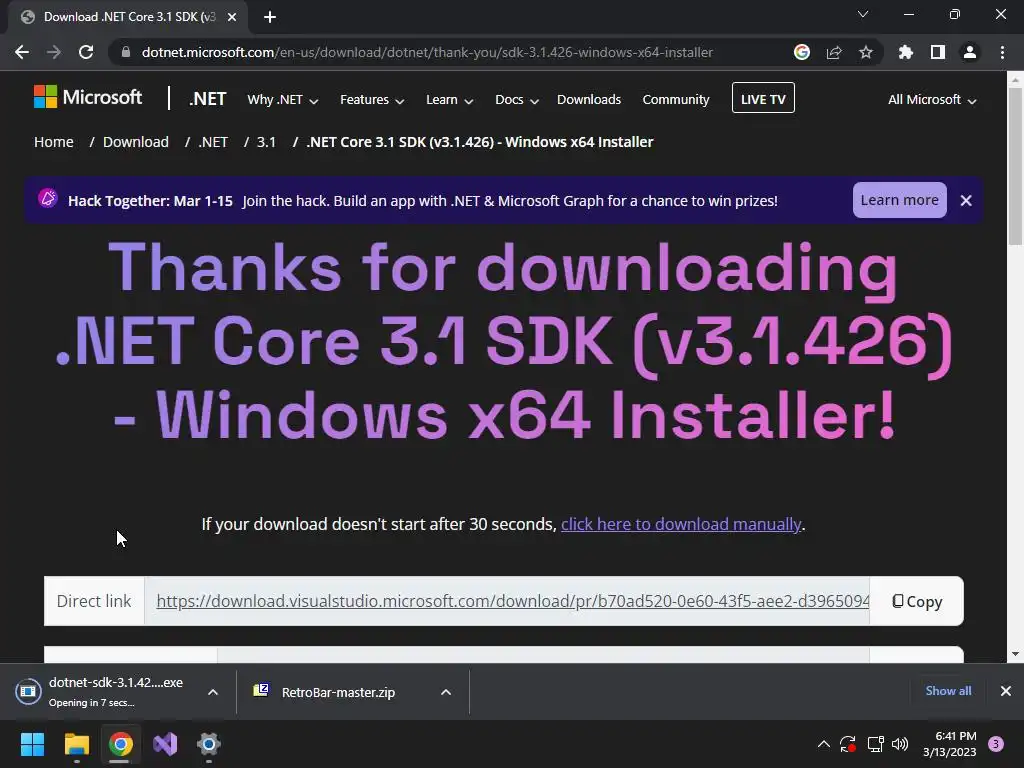Viewport: 1024px width, 768px height.
Task: Open a new tab with plus button
Action: pos(270,17)
